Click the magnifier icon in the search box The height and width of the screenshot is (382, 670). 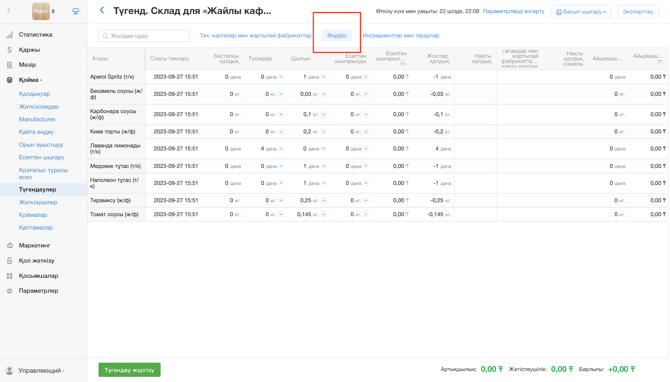pyautogui.click(x=105, y=36)
